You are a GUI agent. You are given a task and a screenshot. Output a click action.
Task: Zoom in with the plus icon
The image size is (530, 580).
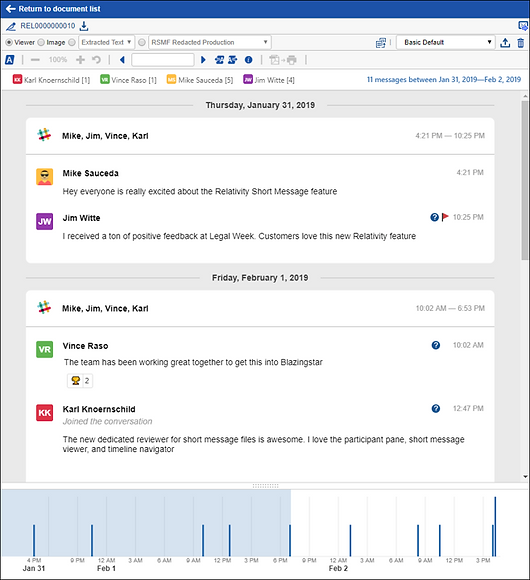tap(80, 60)
